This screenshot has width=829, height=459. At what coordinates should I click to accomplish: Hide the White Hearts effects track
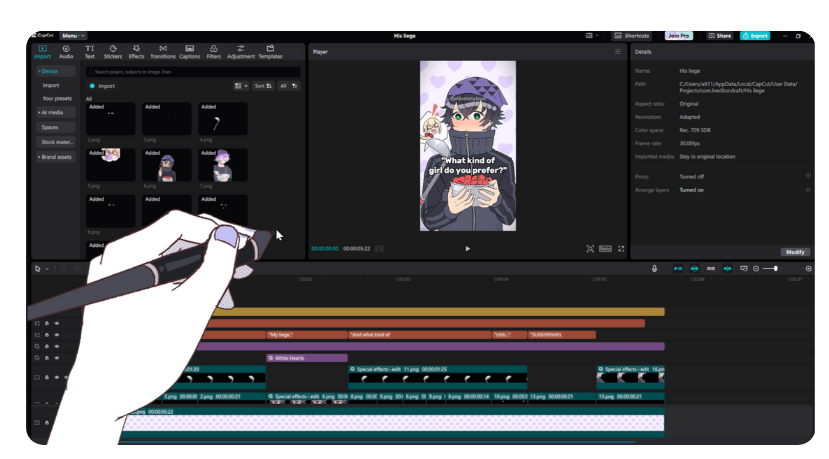(57, 358)
